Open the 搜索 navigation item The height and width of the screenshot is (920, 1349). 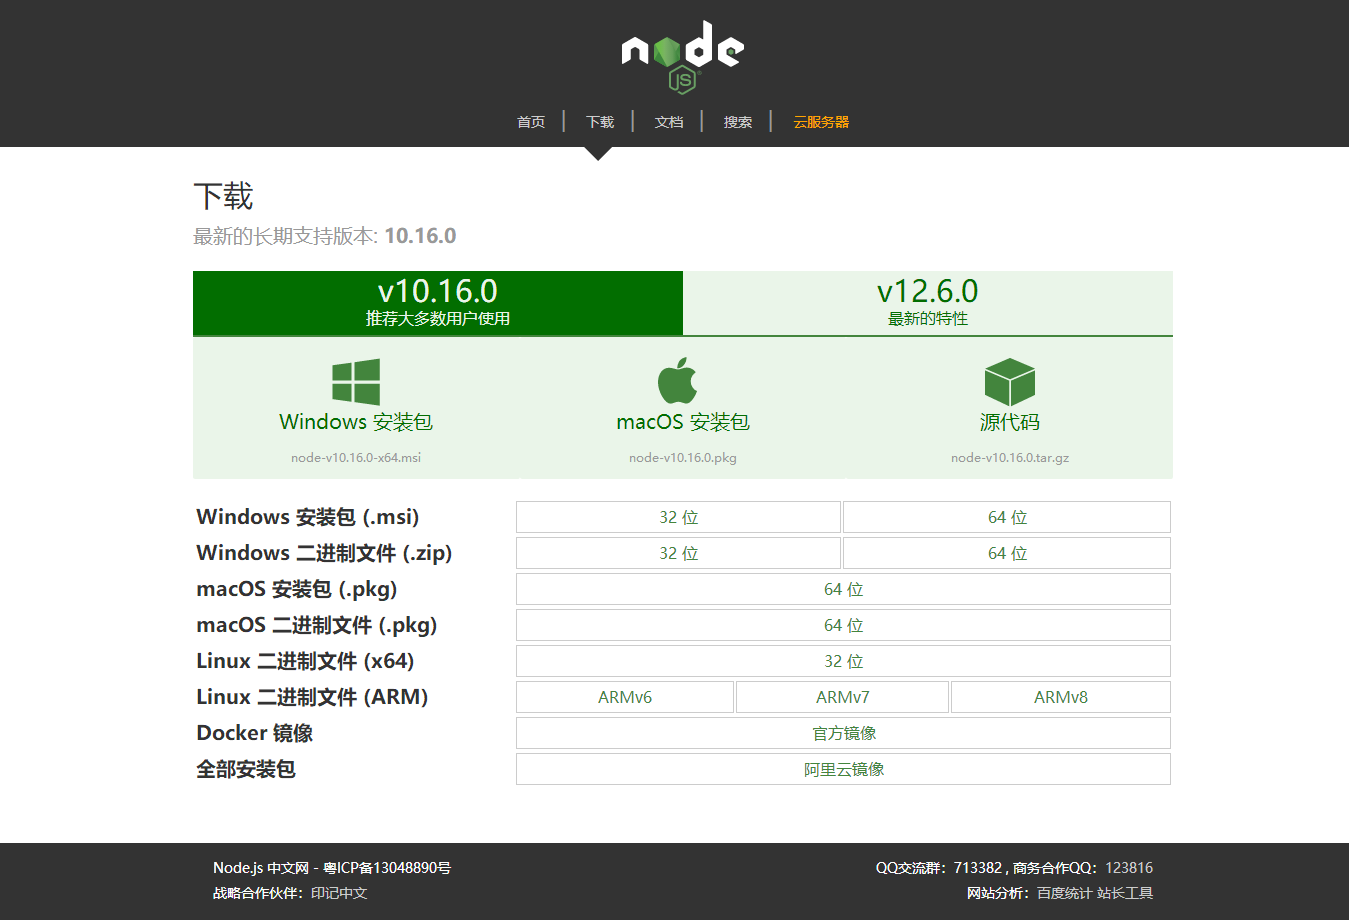738,122
